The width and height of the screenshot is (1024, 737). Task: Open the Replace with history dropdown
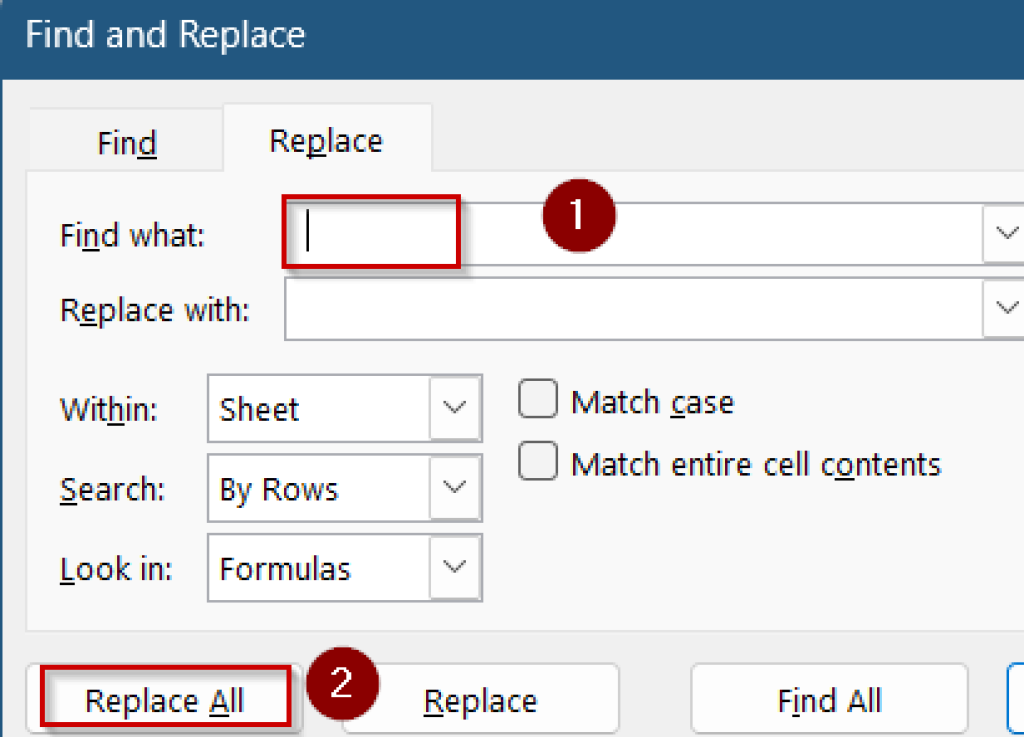pyautogui.click(x=1007, y=308)
